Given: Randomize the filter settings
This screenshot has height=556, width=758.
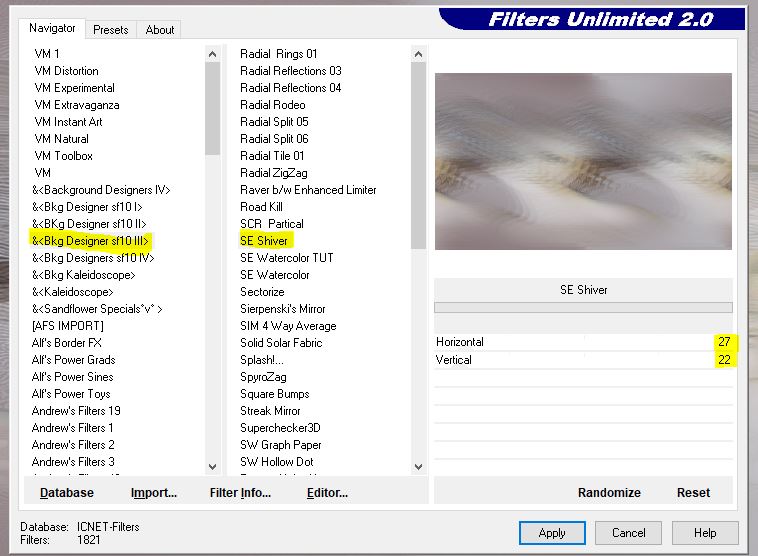Looking at the screenshot, I should point(609,492).
